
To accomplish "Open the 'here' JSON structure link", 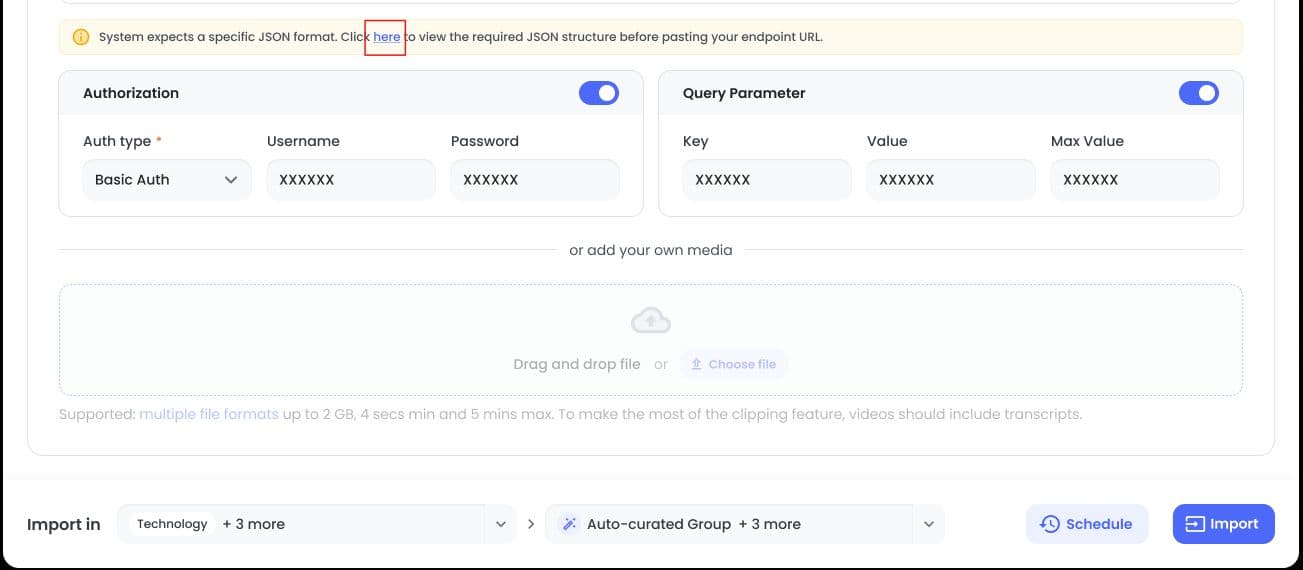I will [387, 37].
